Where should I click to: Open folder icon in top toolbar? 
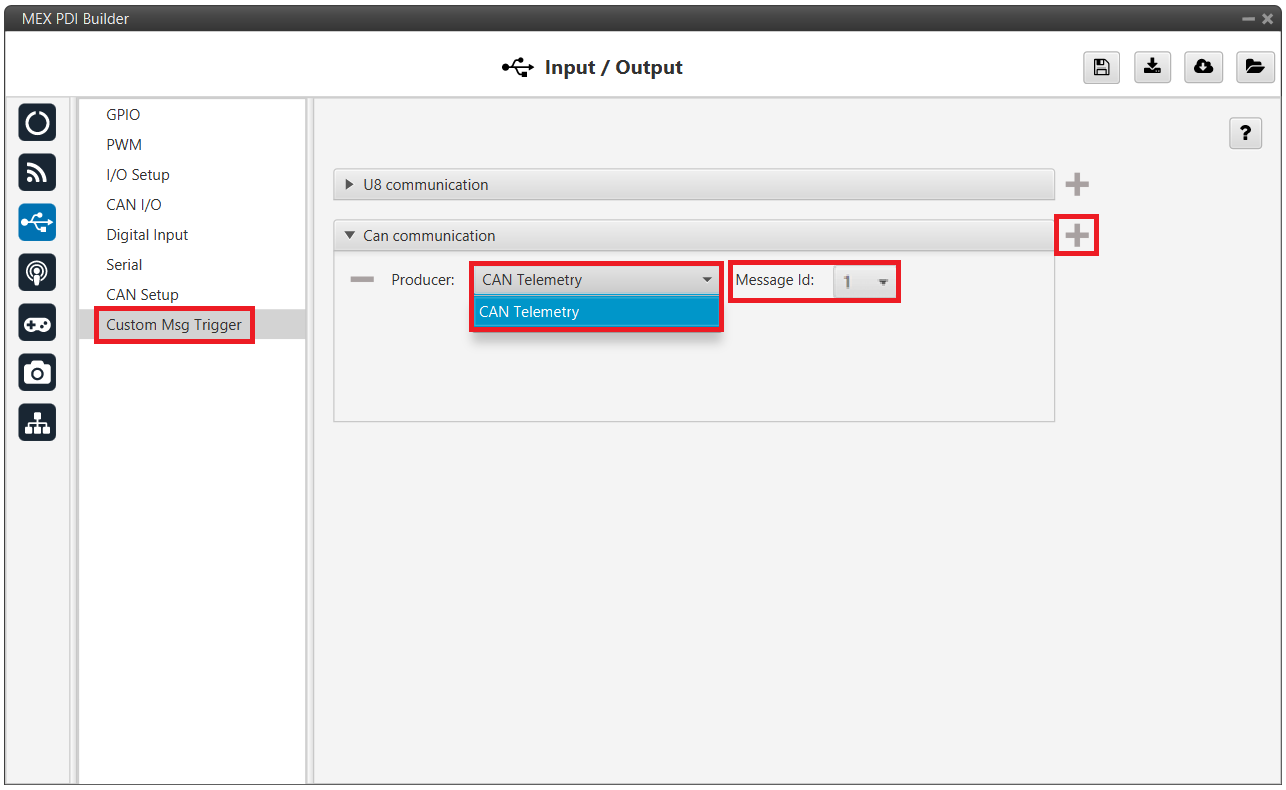pyautogui.click(x=1254, y=67)
